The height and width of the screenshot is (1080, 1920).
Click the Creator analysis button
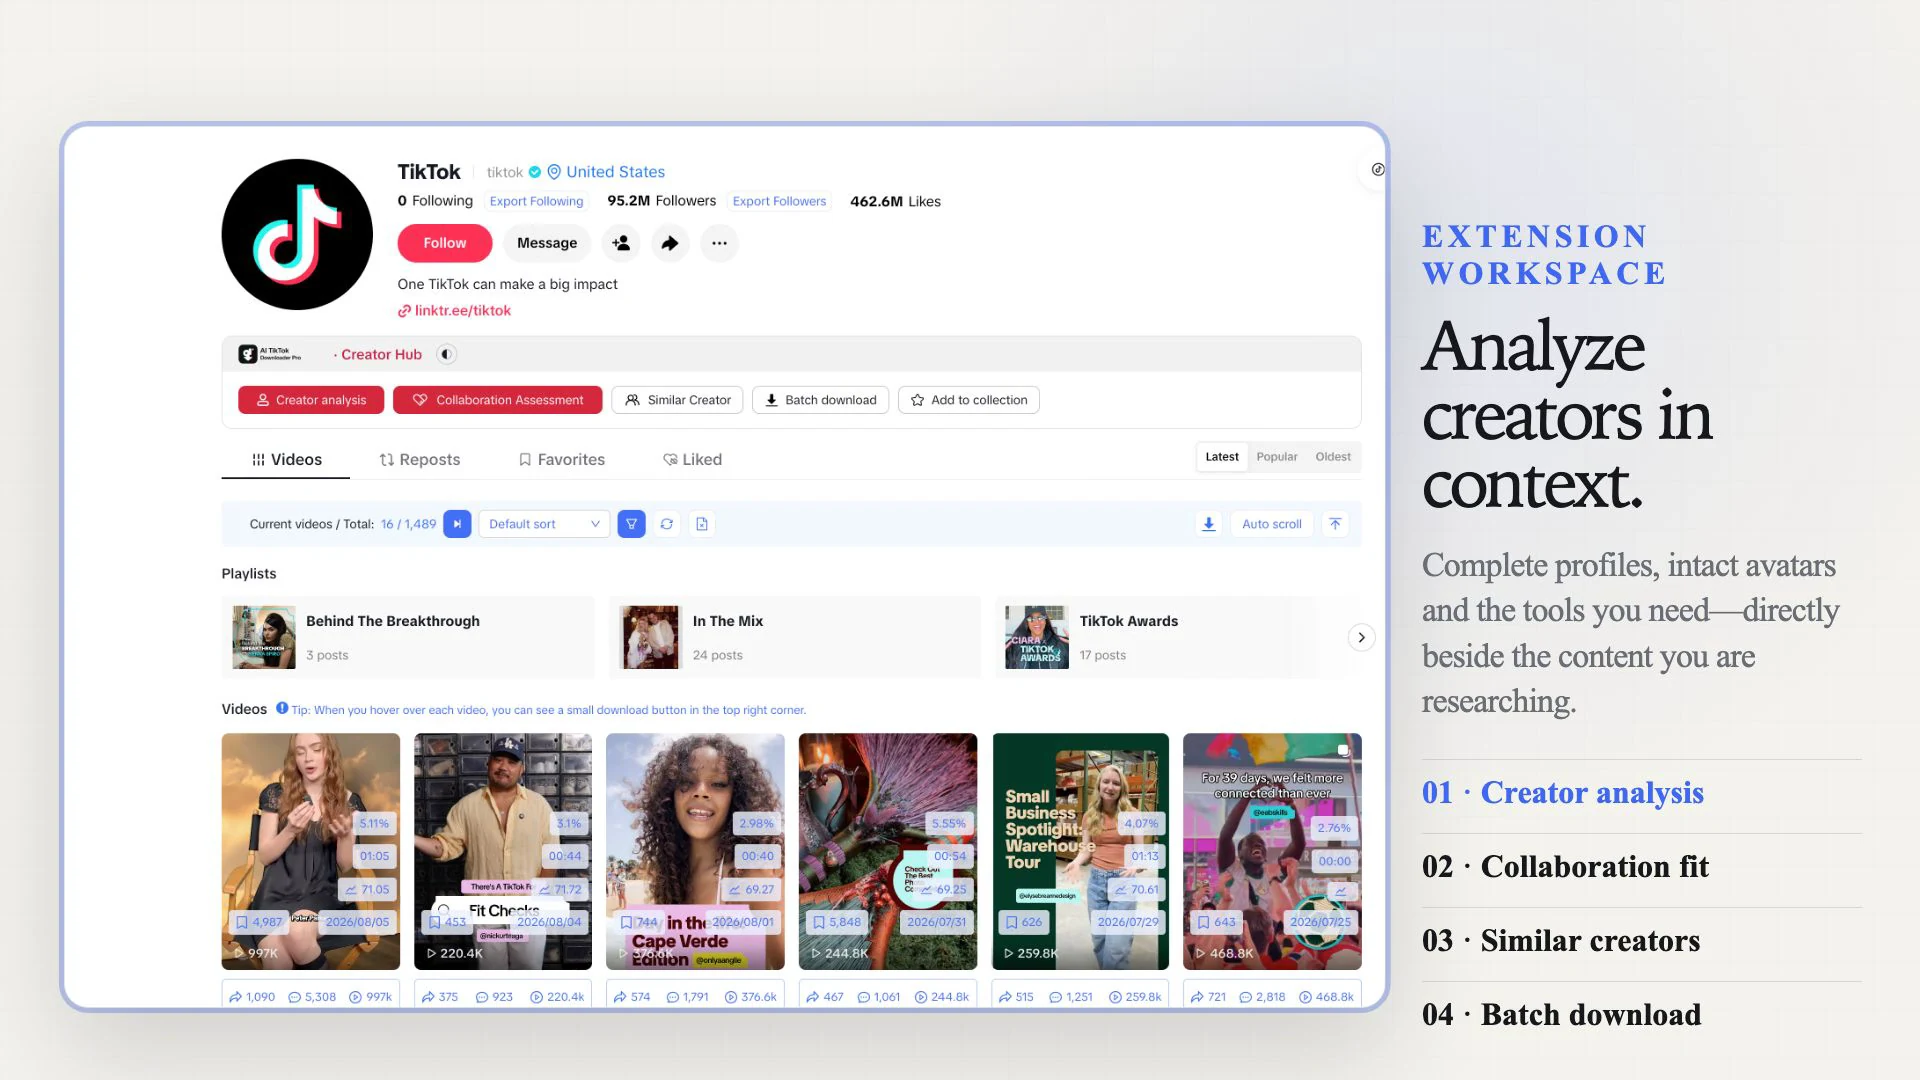(311, 400)
